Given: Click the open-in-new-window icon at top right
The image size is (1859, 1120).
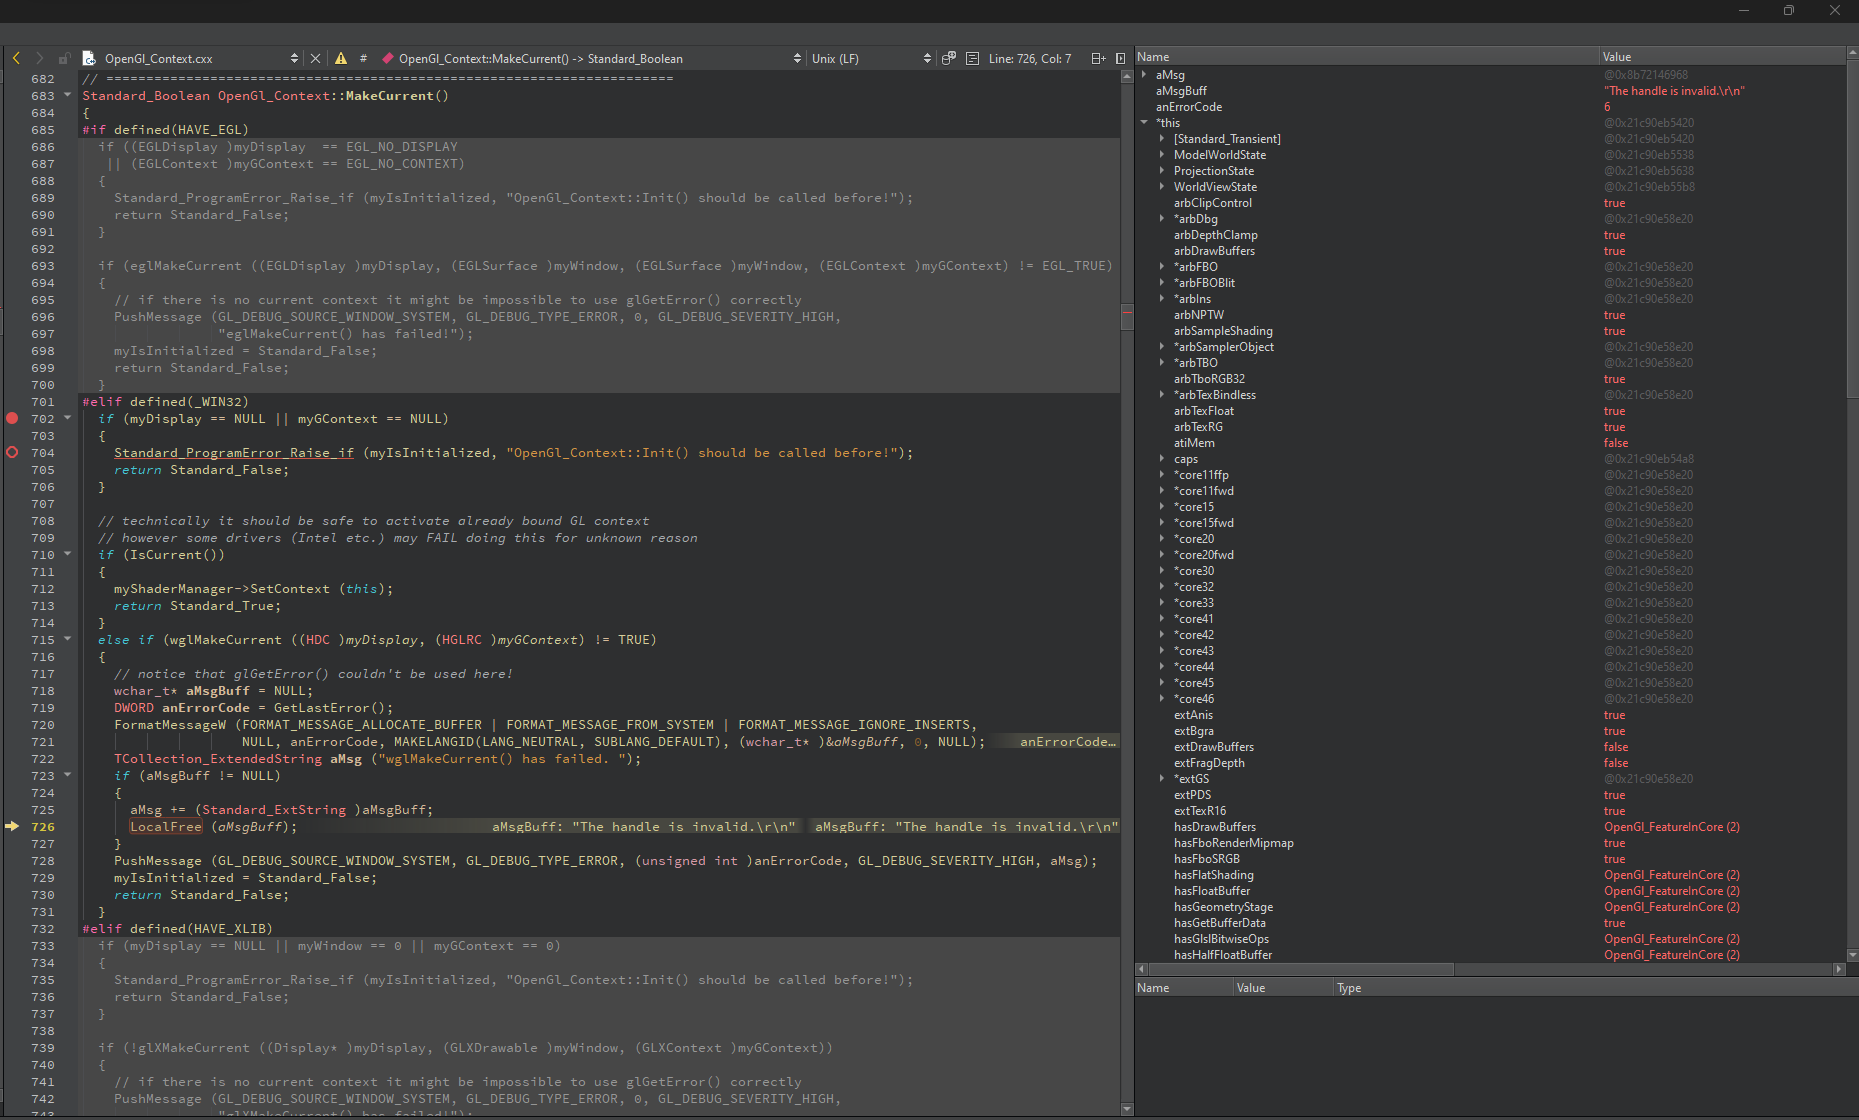Looking at the screenshot, I should [1120, 58].
